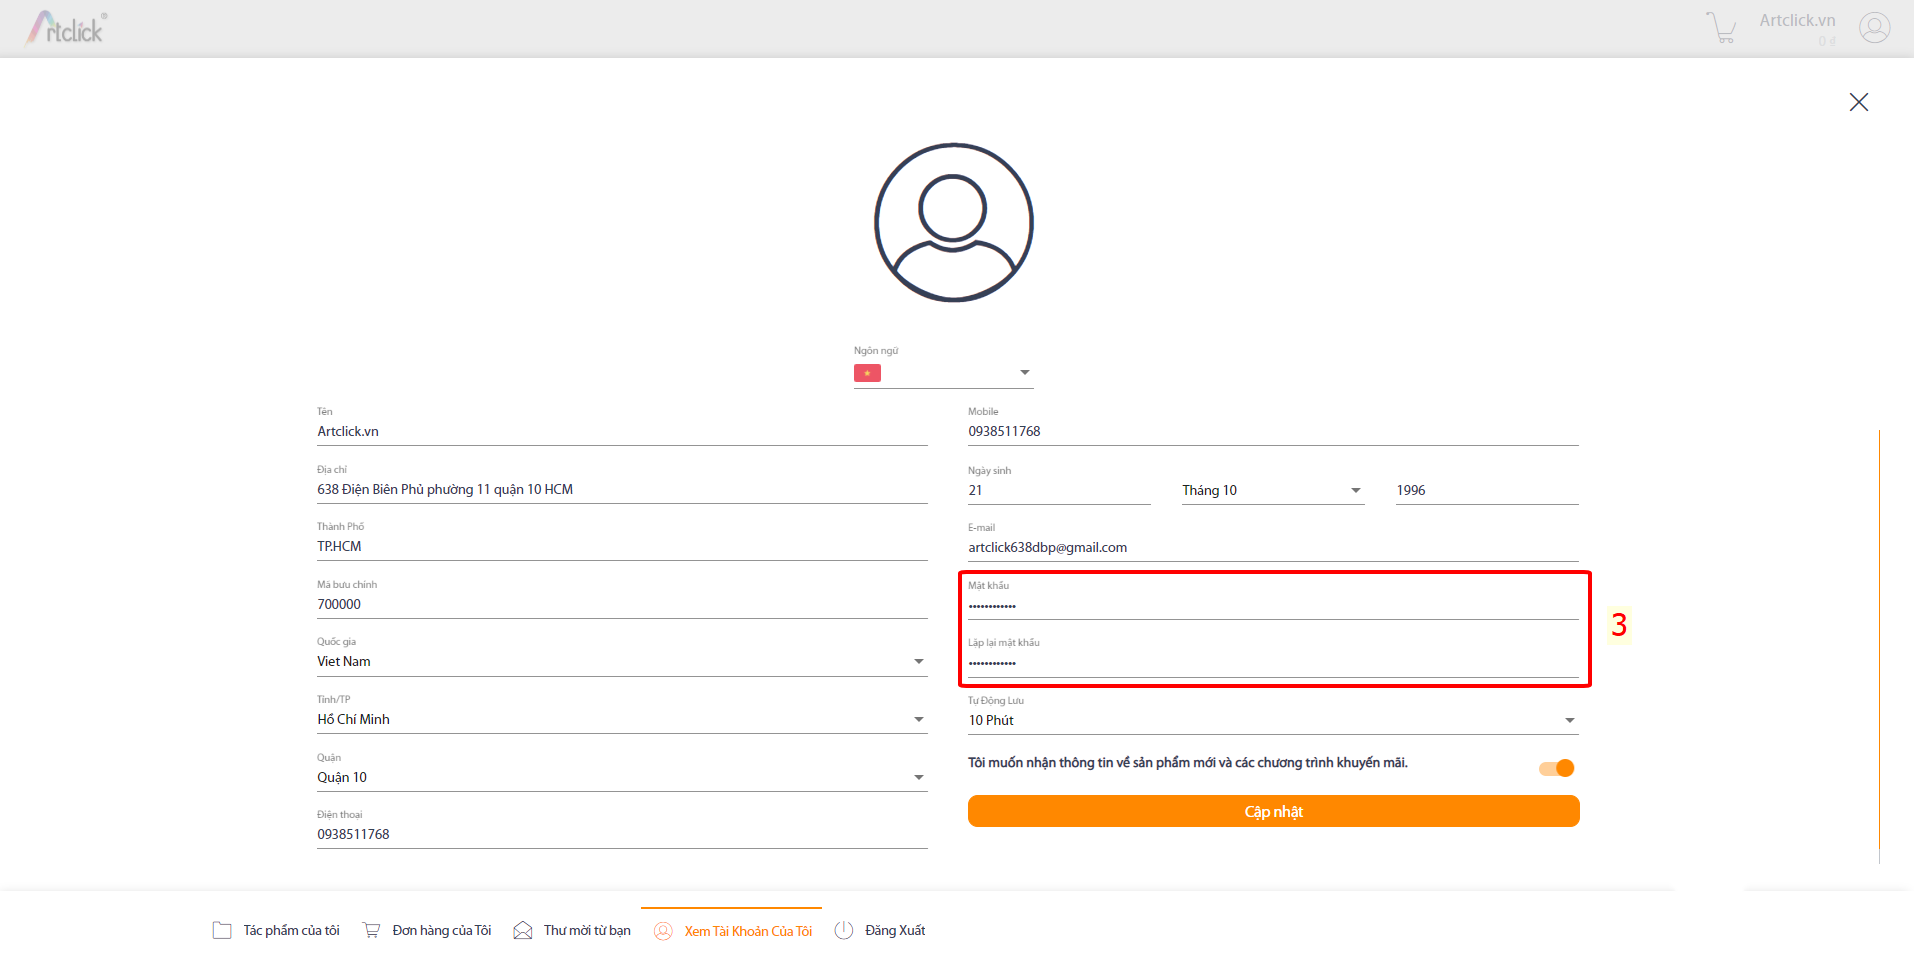Edit the birth day field 21
Screen dimensions: 1914x964
pyautogui.click(x=1059, y=491)
